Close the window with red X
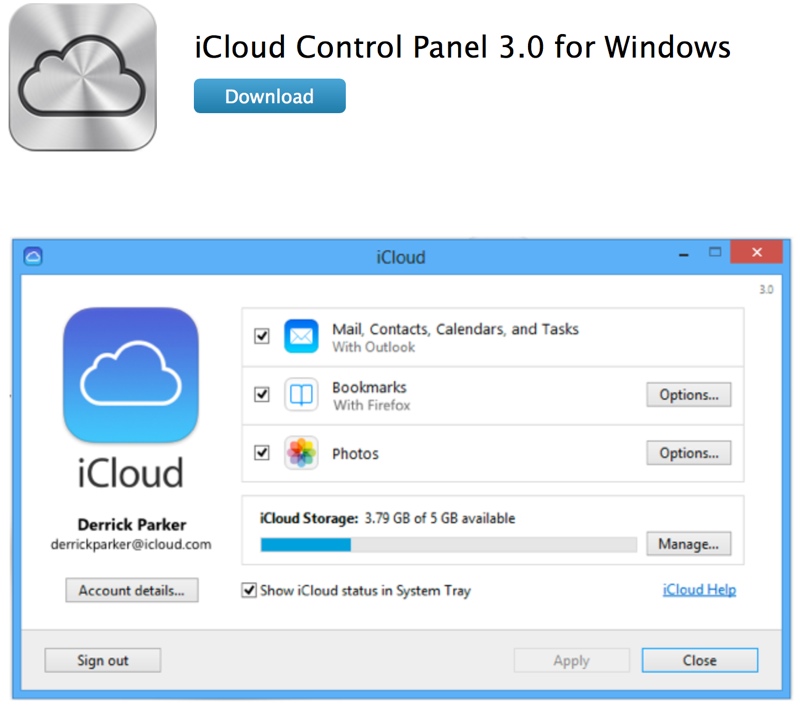800x708 pixels. [757, 252]
